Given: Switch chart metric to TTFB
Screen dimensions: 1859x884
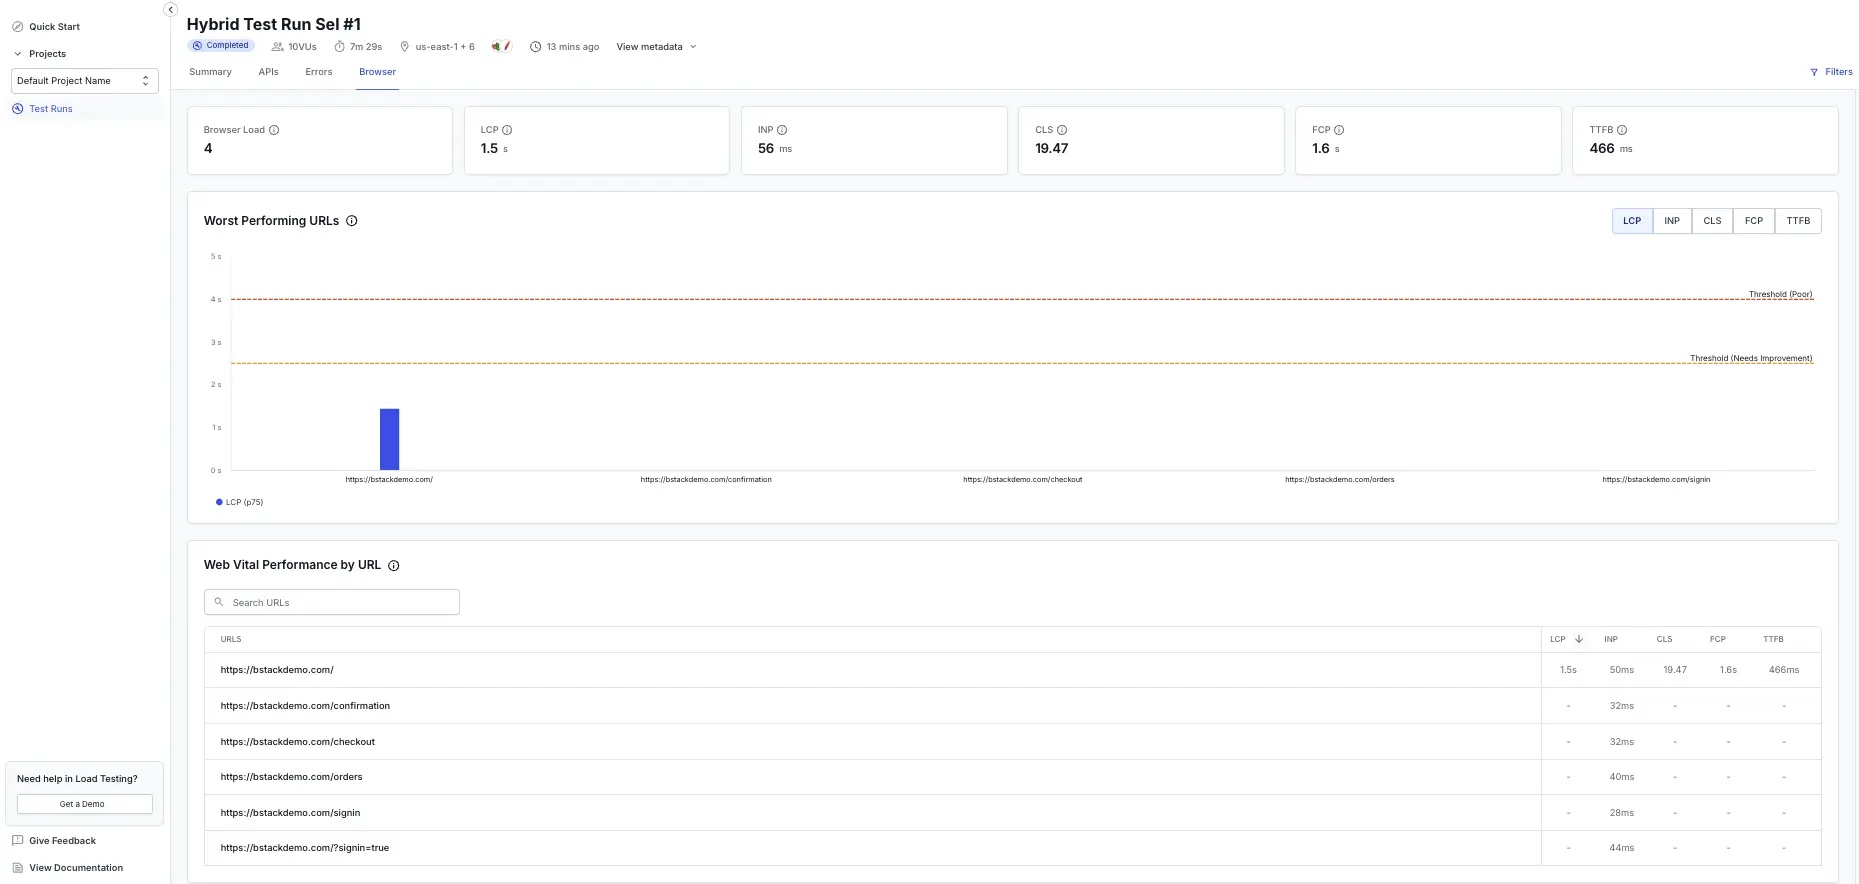Looking at the screenshot, I should tap(1798, 221).
